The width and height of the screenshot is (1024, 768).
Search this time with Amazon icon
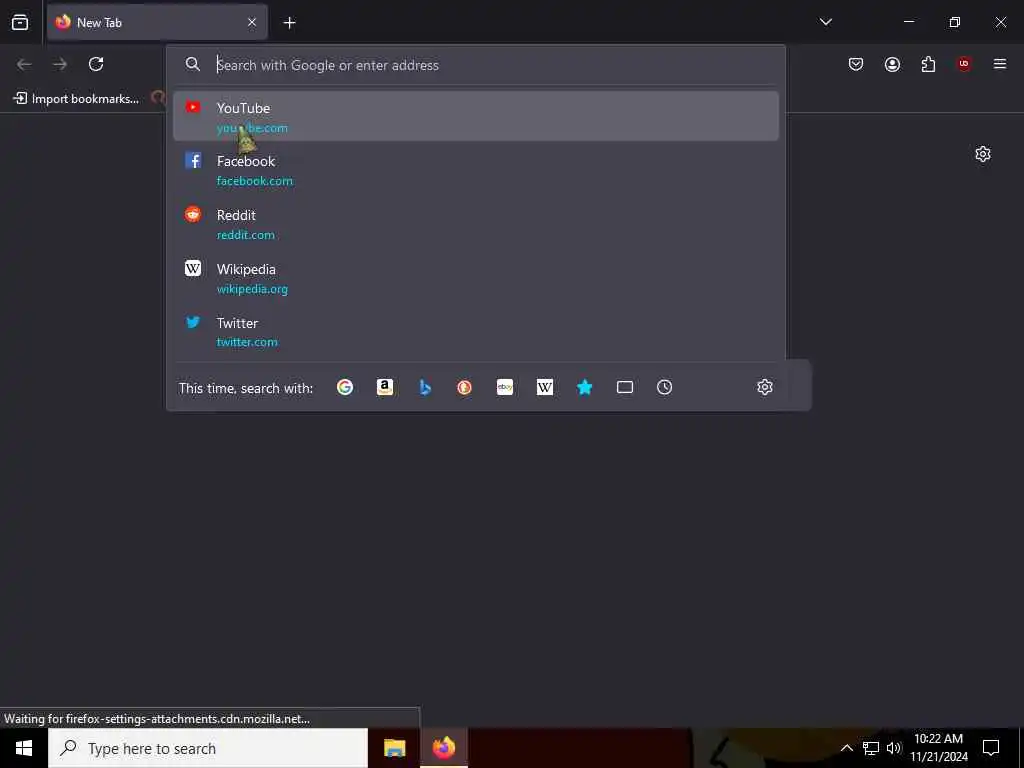click(385, 387)
